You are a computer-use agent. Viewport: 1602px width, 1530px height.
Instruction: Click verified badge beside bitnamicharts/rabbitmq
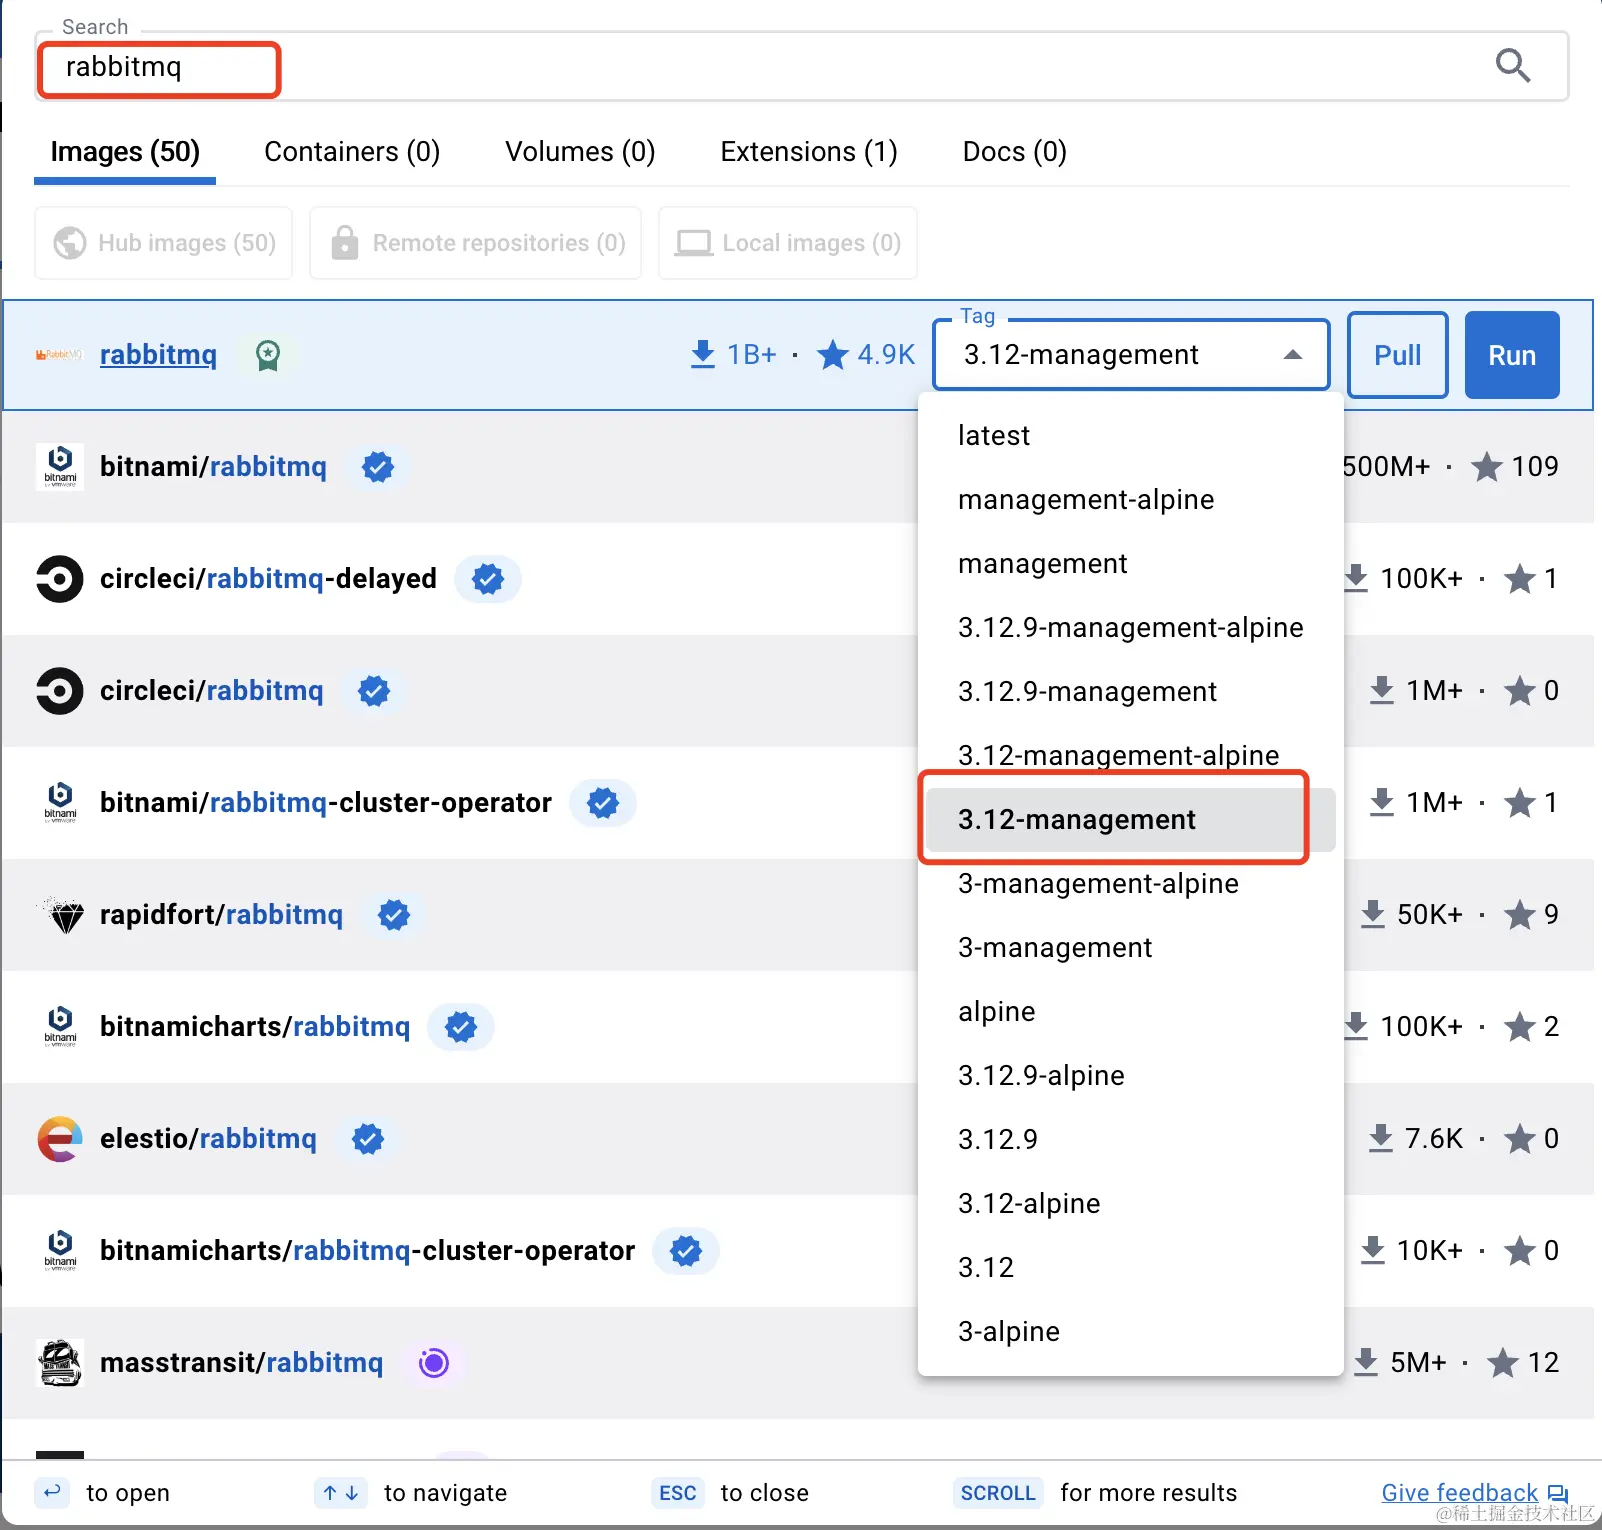tap(461, 1027)
